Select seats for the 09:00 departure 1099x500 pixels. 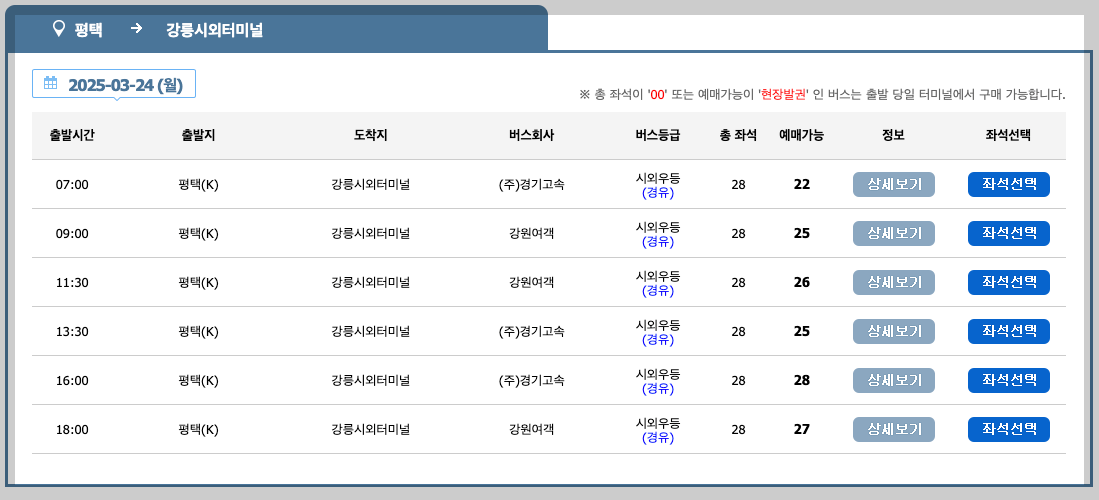click(1009, 234)
